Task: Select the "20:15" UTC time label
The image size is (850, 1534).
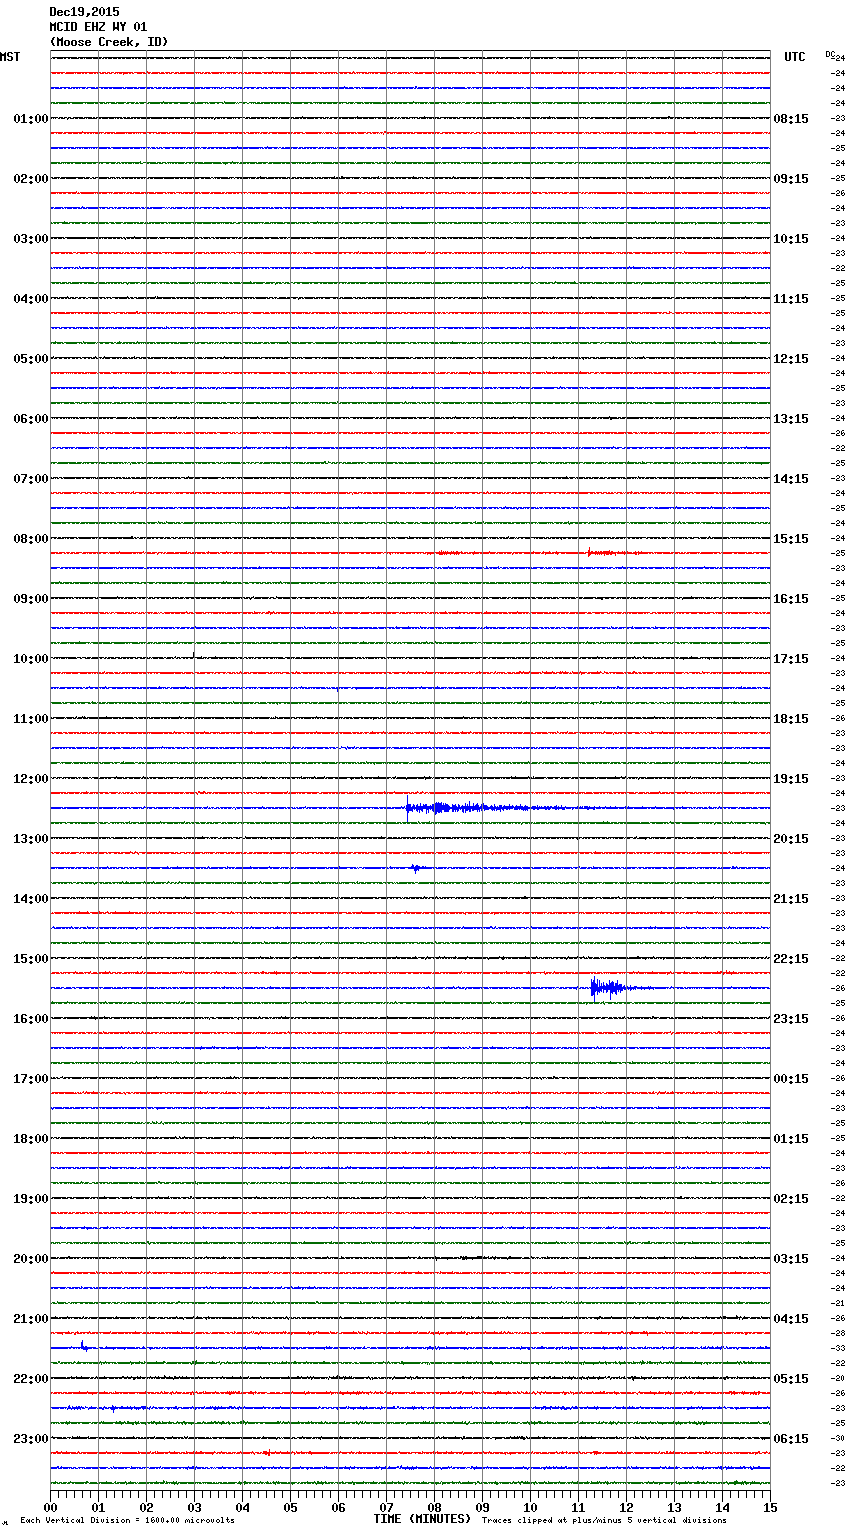Action: pos(791,839)
